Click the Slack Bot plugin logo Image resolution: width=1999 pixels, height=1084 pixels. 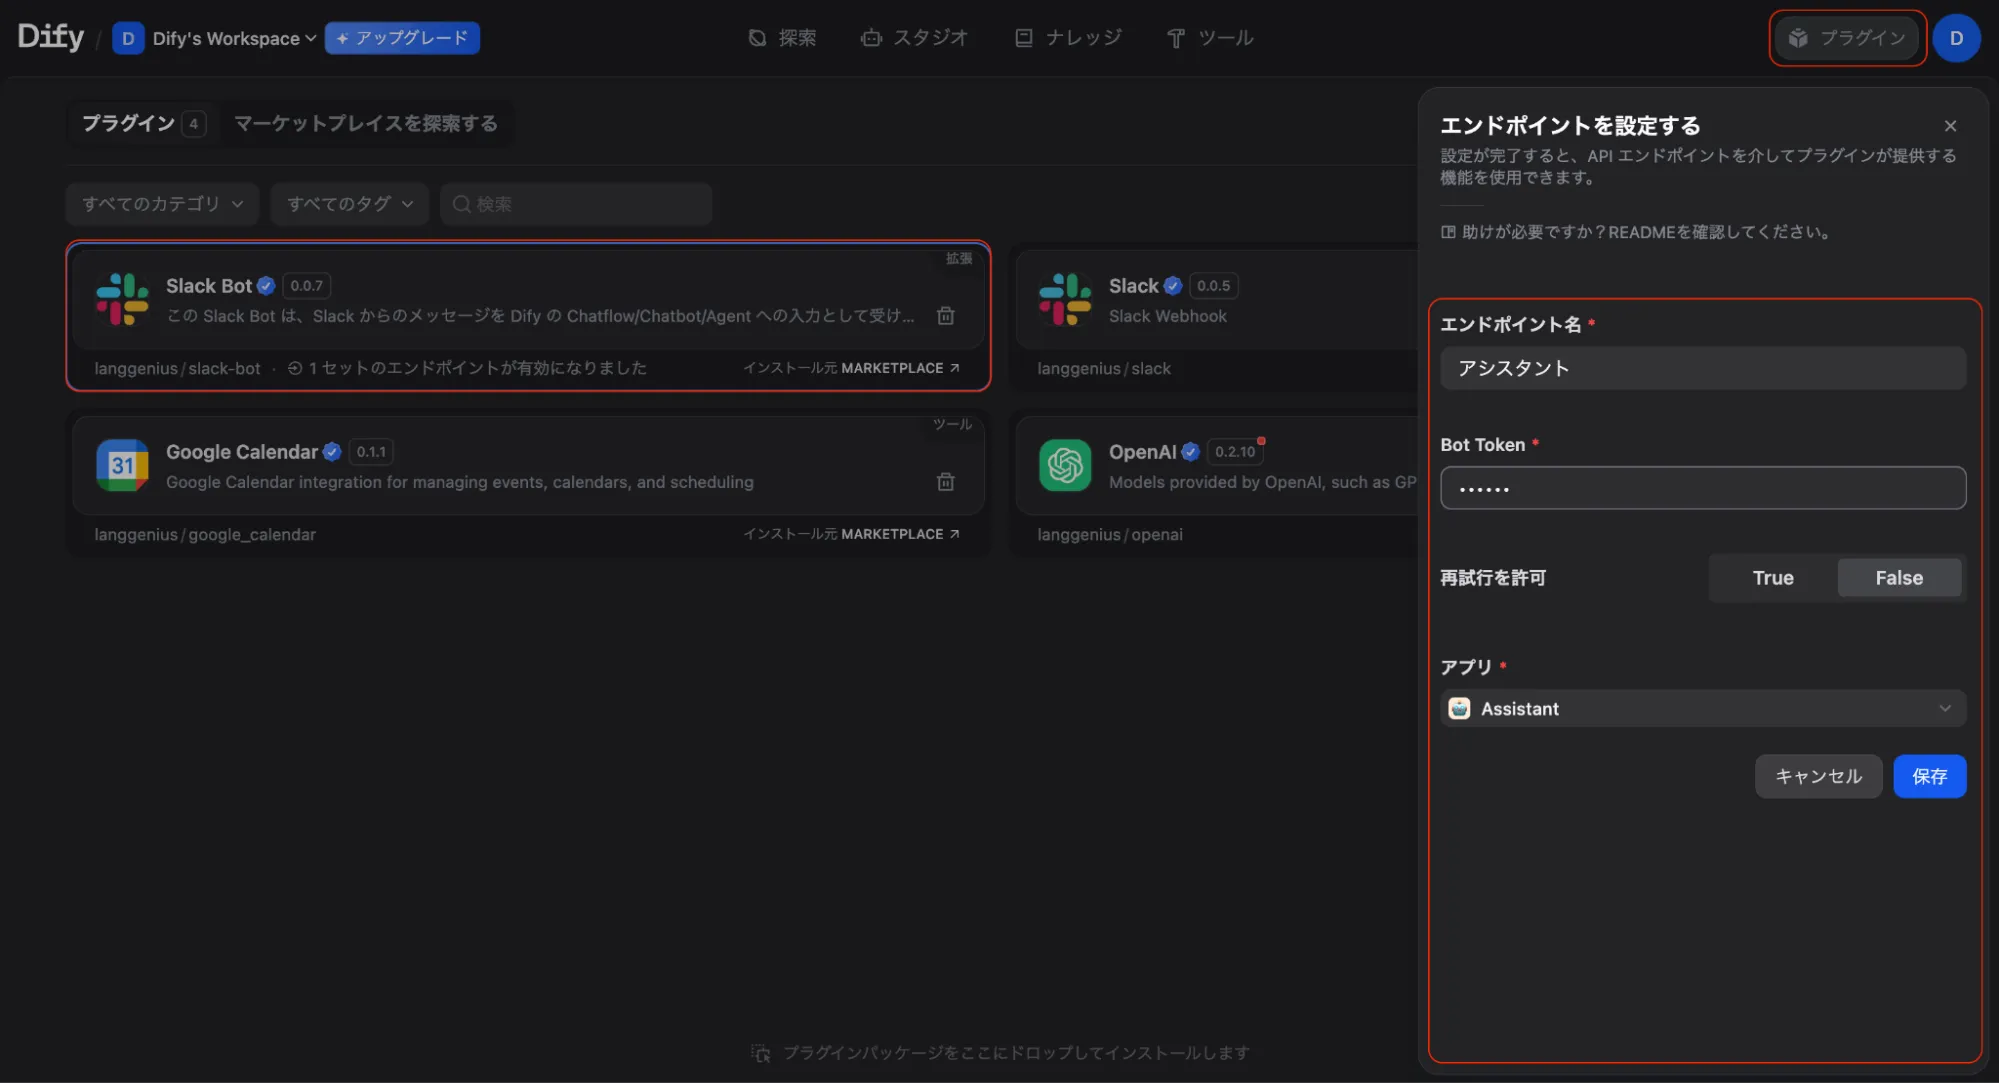(122, 299)
